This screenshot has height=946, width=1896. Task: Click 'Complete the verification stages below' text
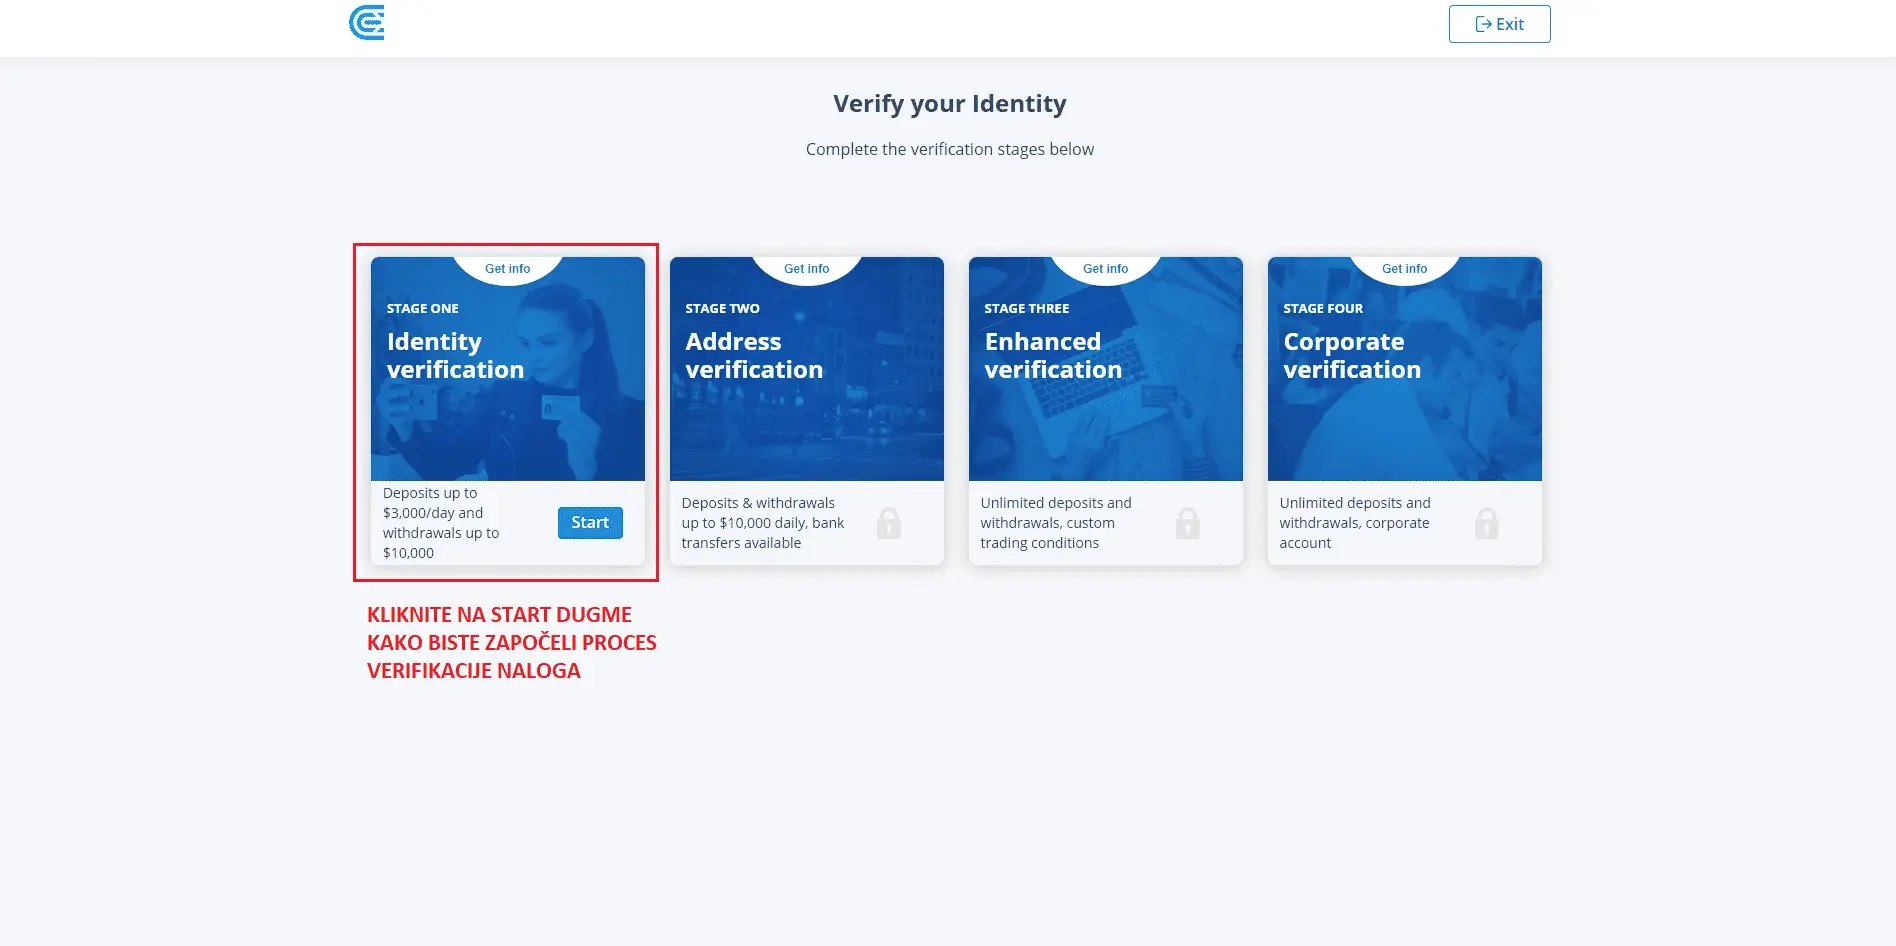tap(950, 149)
